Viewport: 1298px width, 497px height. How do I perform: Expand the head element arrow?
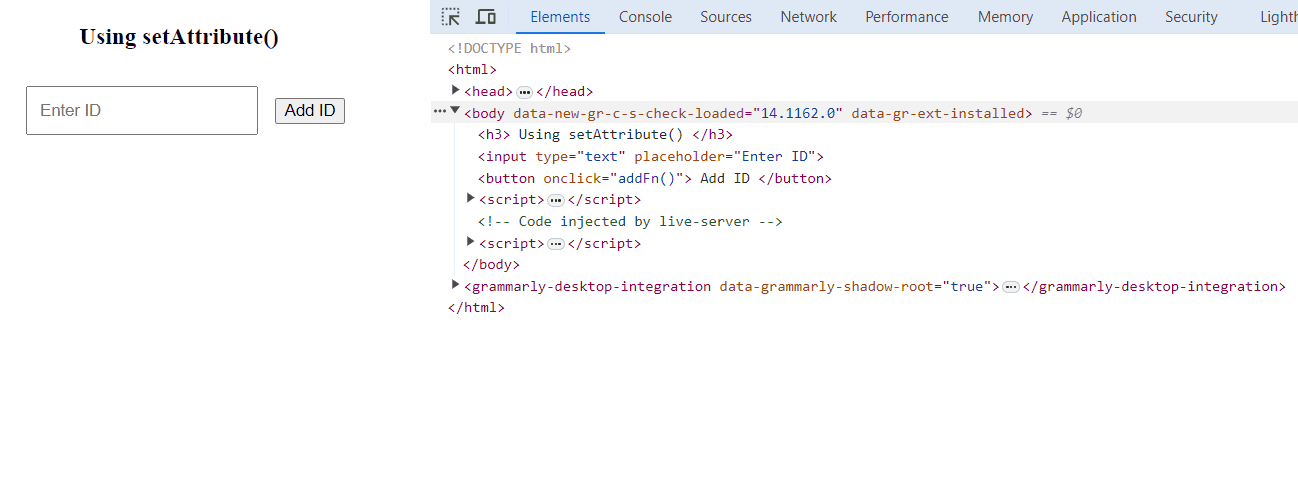456,91
